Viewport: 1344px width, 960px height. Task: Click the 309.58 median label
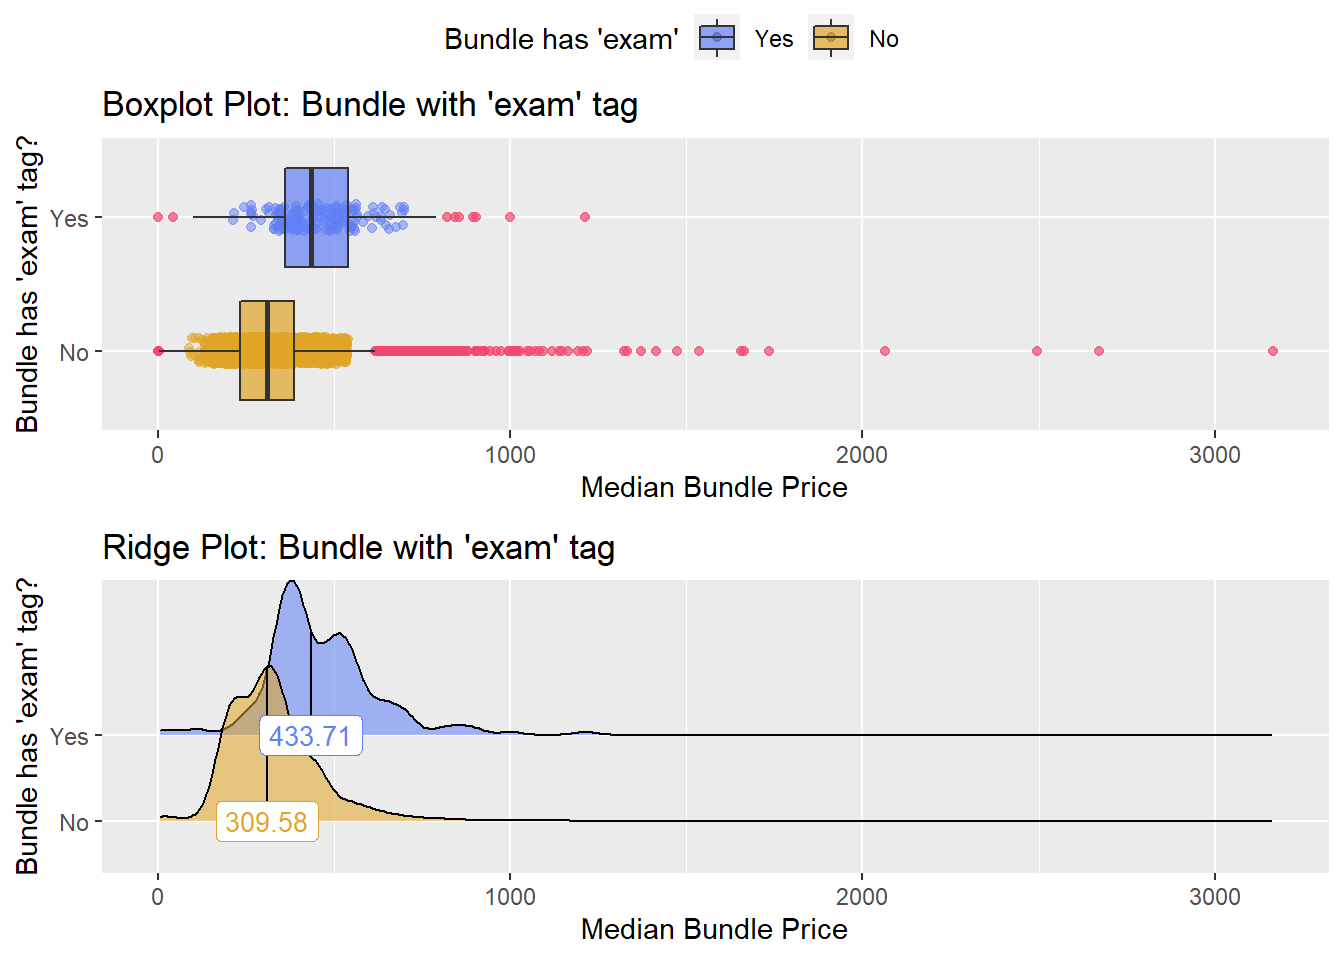pos(267,822)
